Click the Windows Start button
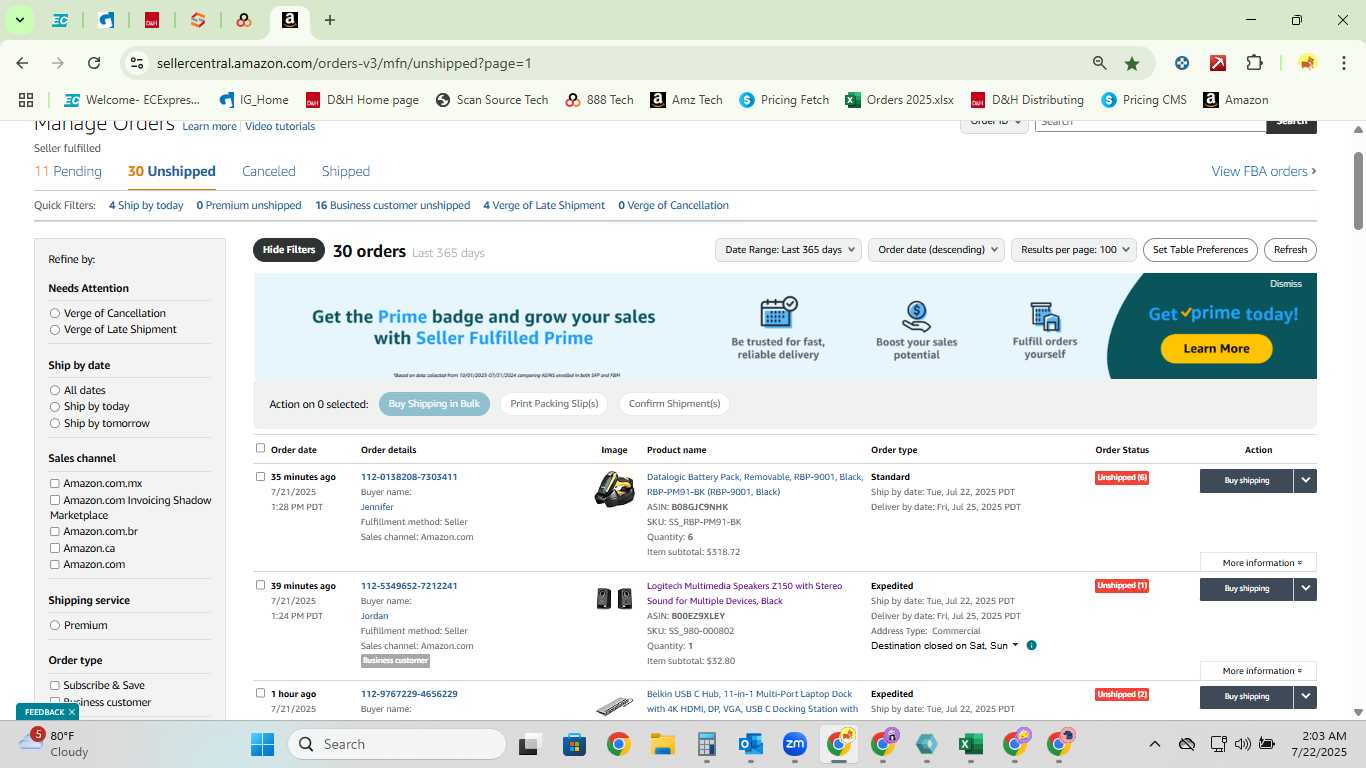This screenshot has height=768, width=1366. 262,744
